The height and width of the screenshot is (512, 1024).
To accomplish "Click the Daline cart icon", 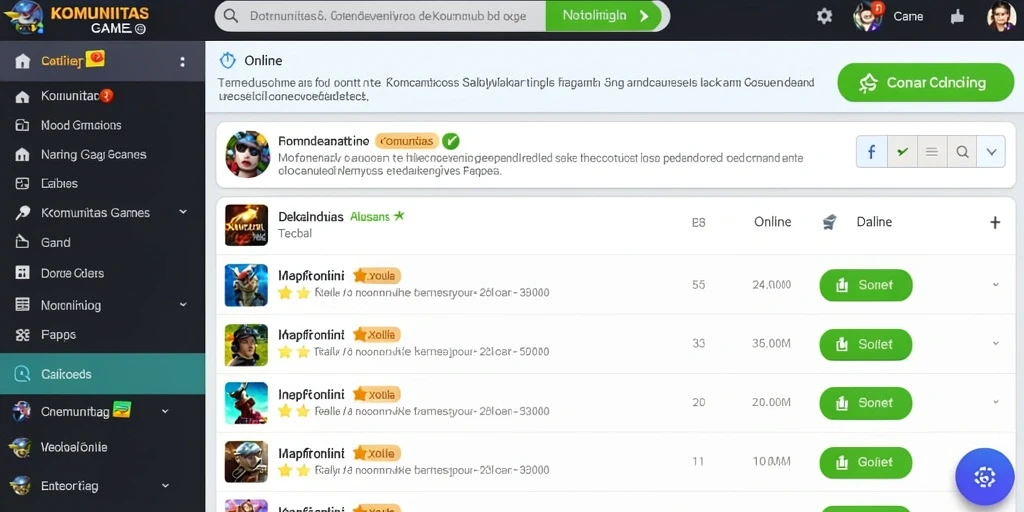I will (x=829, y=223).
